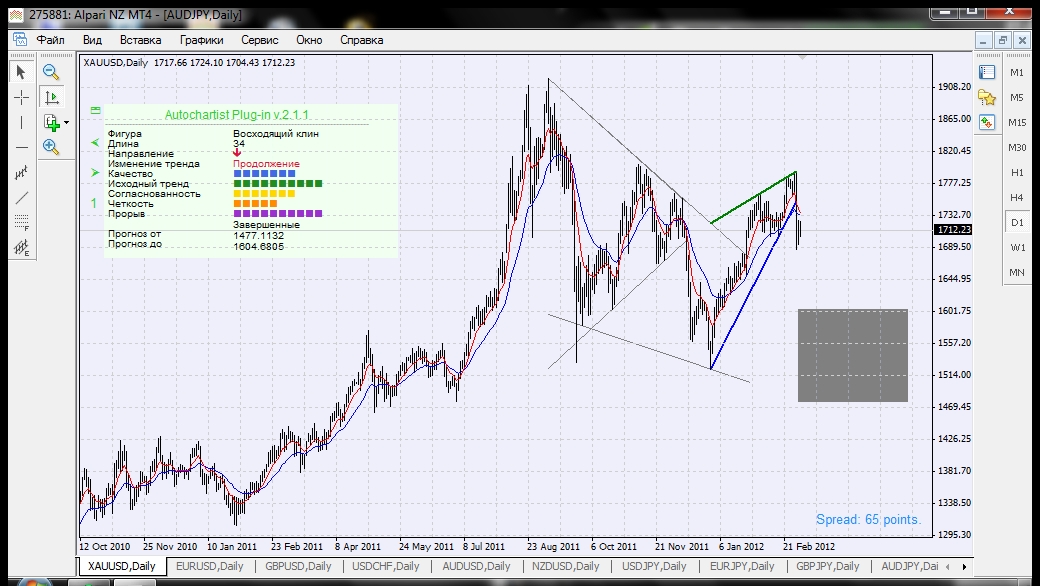This screenshot has width=1040, height=586.
Task: Open the Справка menu
Action: coord(361,40)
